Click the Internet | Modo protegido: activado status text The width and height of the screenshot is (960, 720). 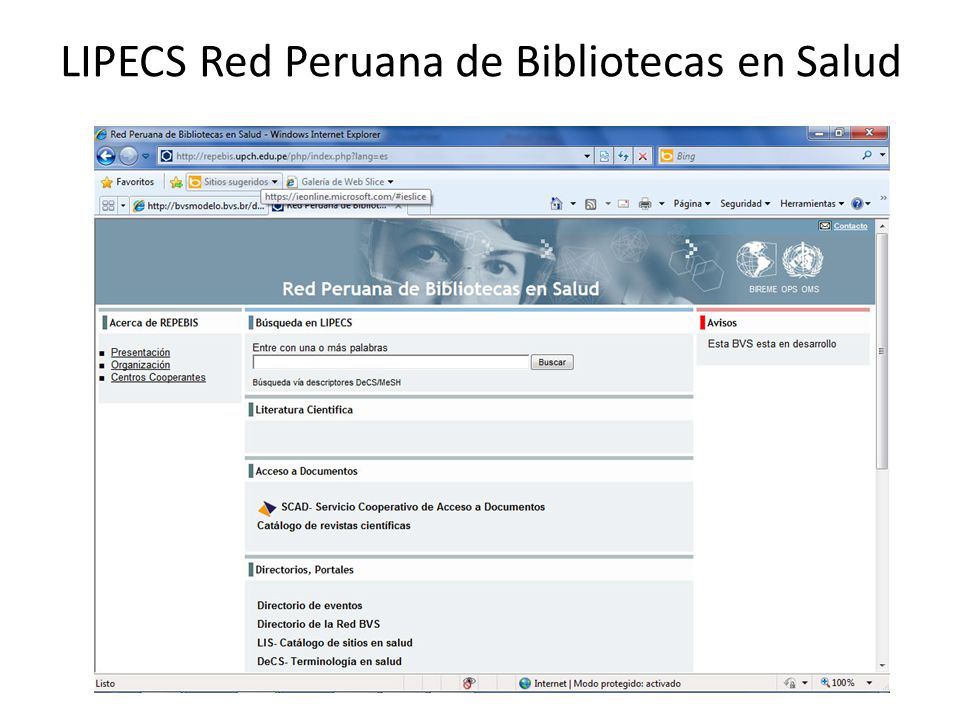pos(607,683)
